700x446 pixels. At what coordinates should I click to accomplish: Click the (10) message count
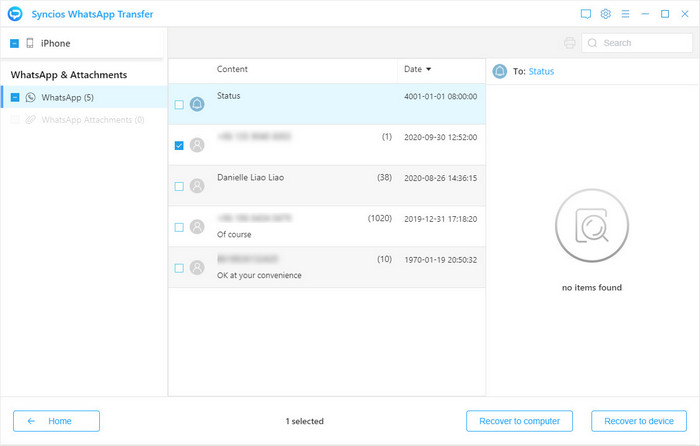384,259
